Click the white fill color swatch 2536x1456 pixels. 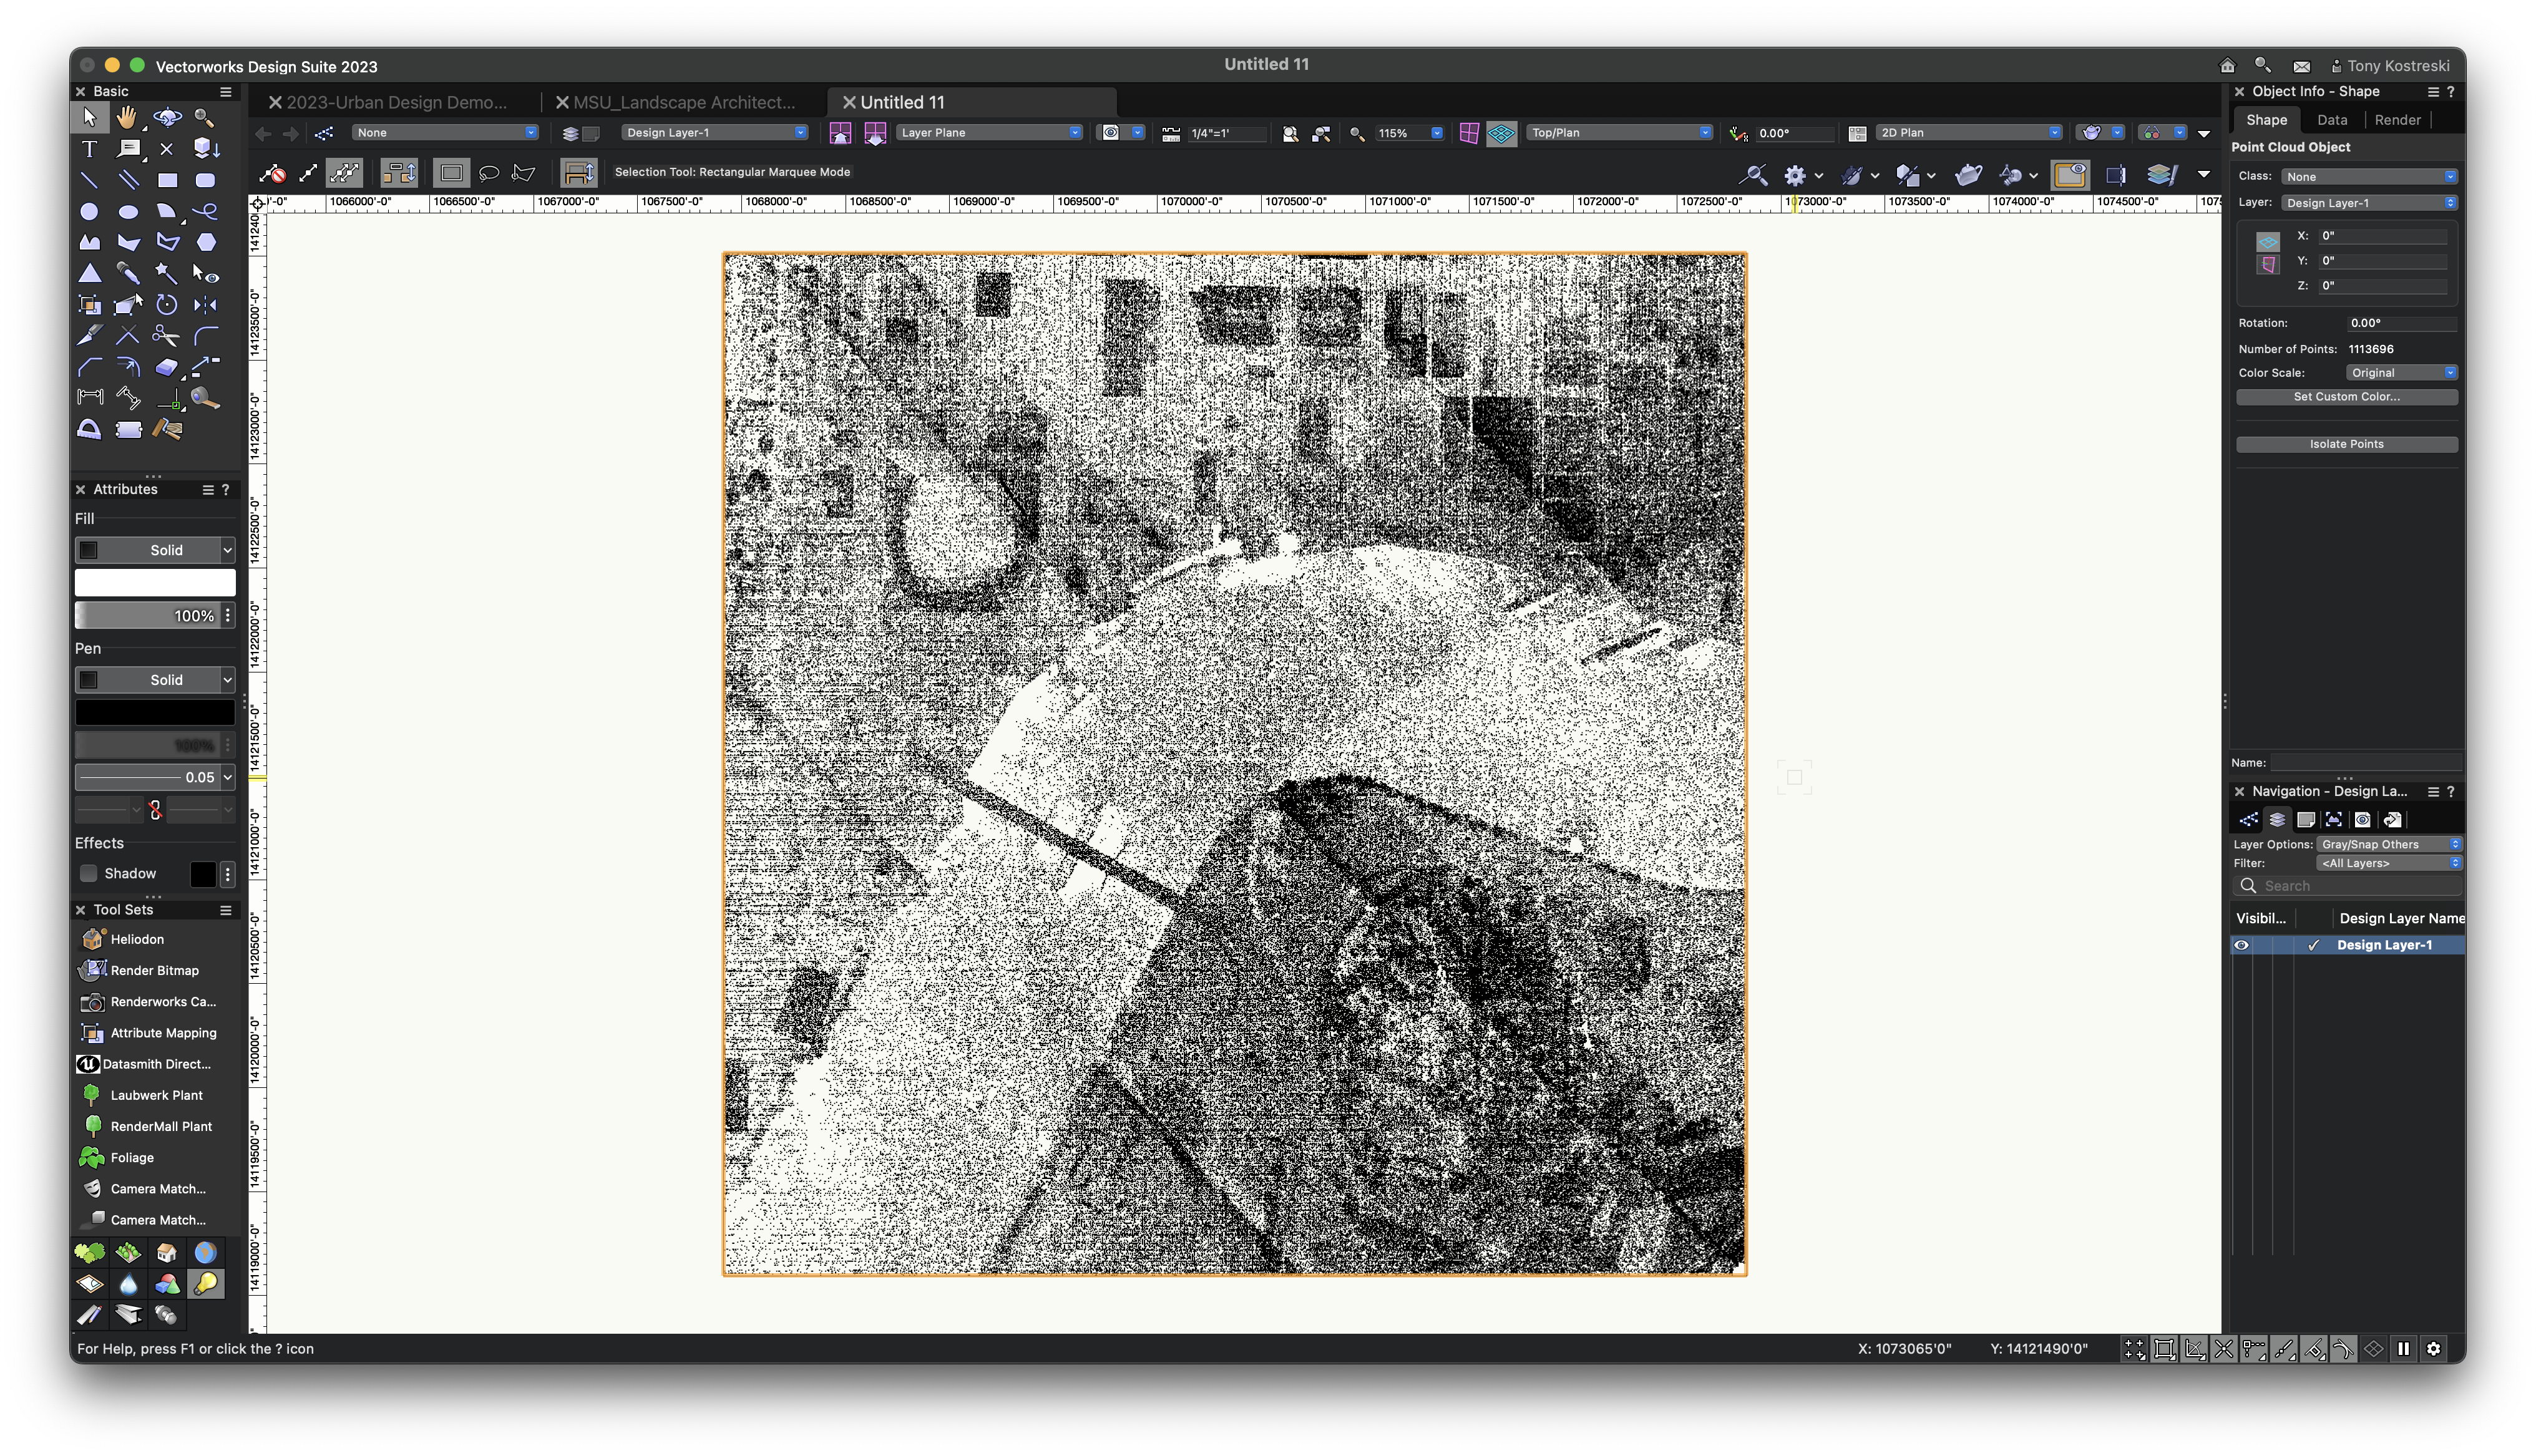tap(155, 583)
